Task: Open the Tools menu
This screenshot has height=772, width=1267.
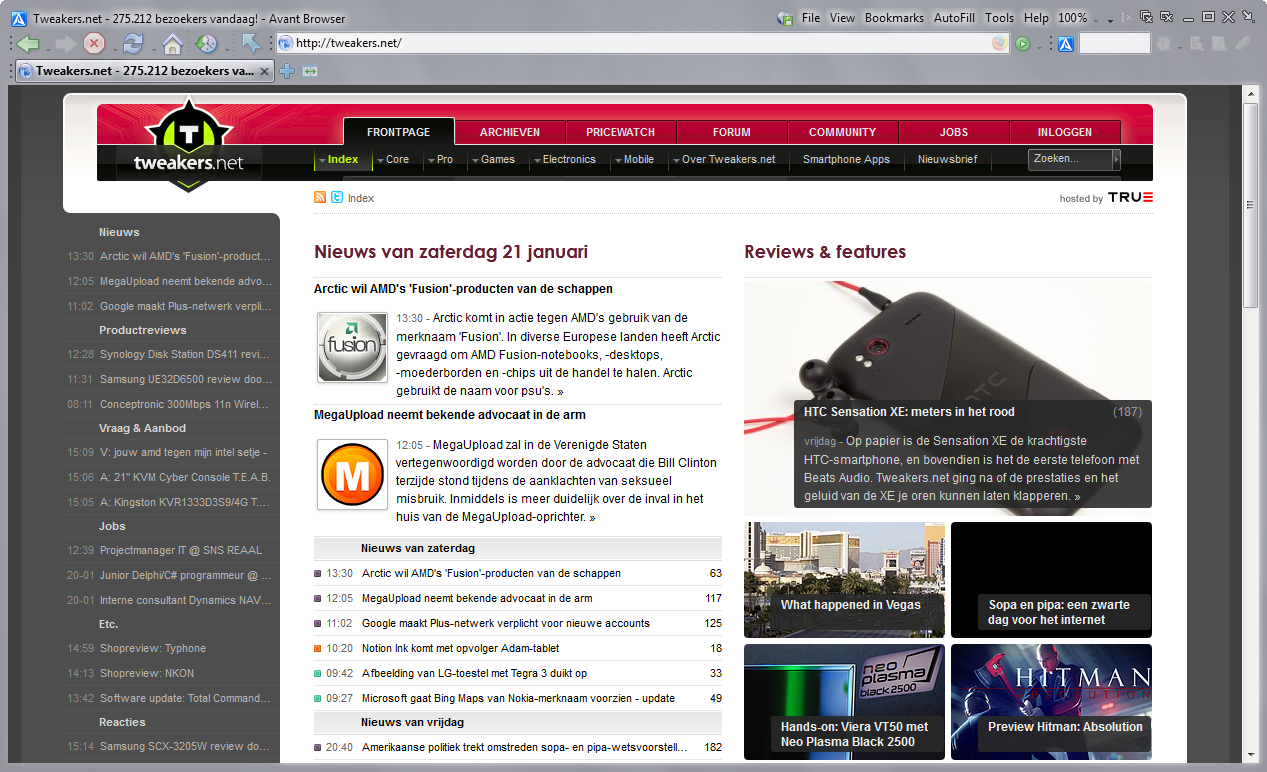Action: click(x=999, y=18)
